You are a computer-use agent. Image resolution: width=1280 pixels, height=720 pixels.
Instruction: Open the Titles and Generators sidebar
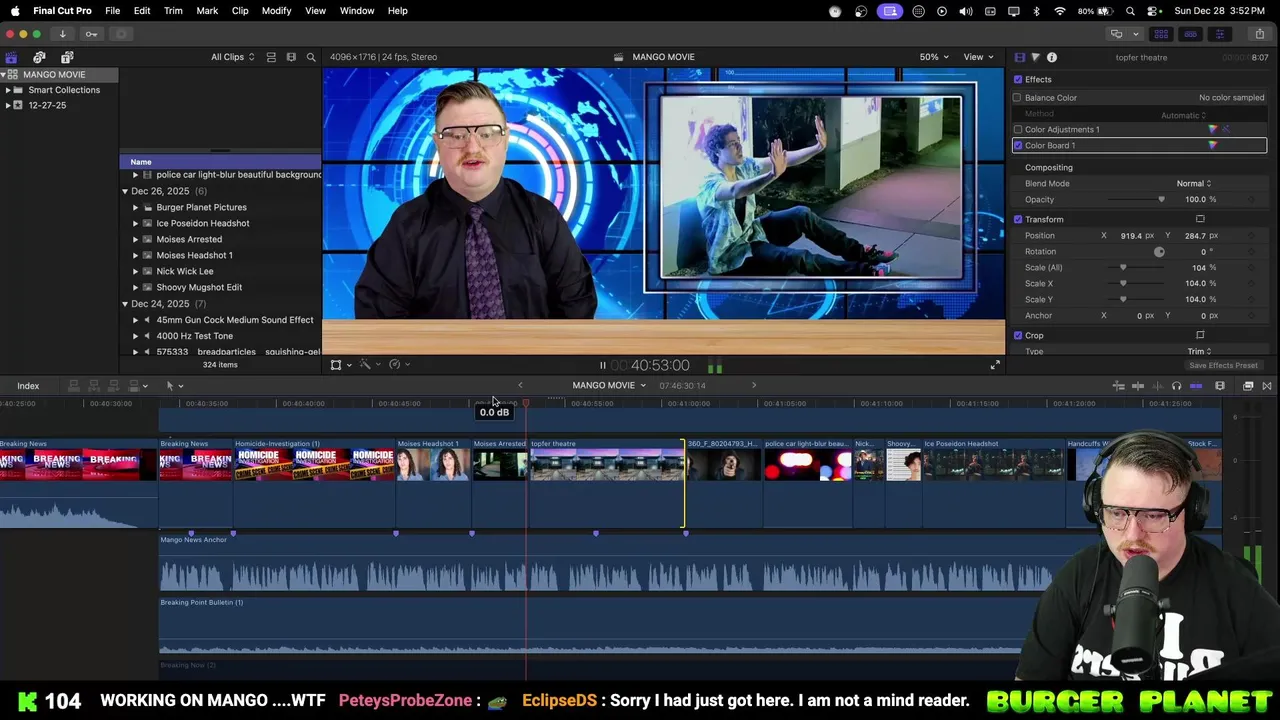pyautogui.click(x=67, y=57)
